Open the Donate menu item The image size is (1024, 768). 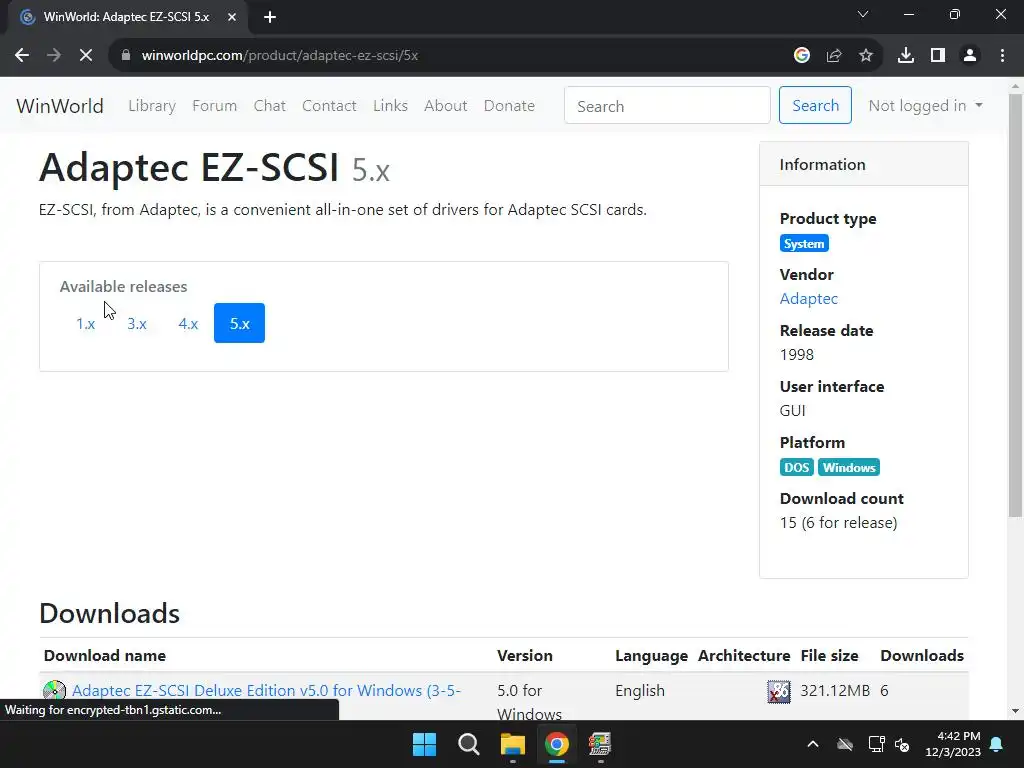(509, 106)
